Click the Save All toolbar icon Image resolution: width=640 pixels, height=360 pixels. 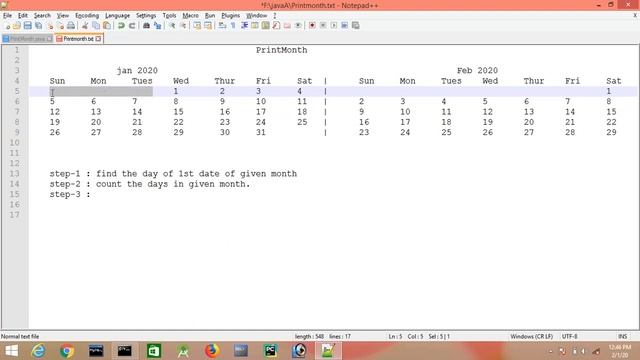(x=38, y=26)
